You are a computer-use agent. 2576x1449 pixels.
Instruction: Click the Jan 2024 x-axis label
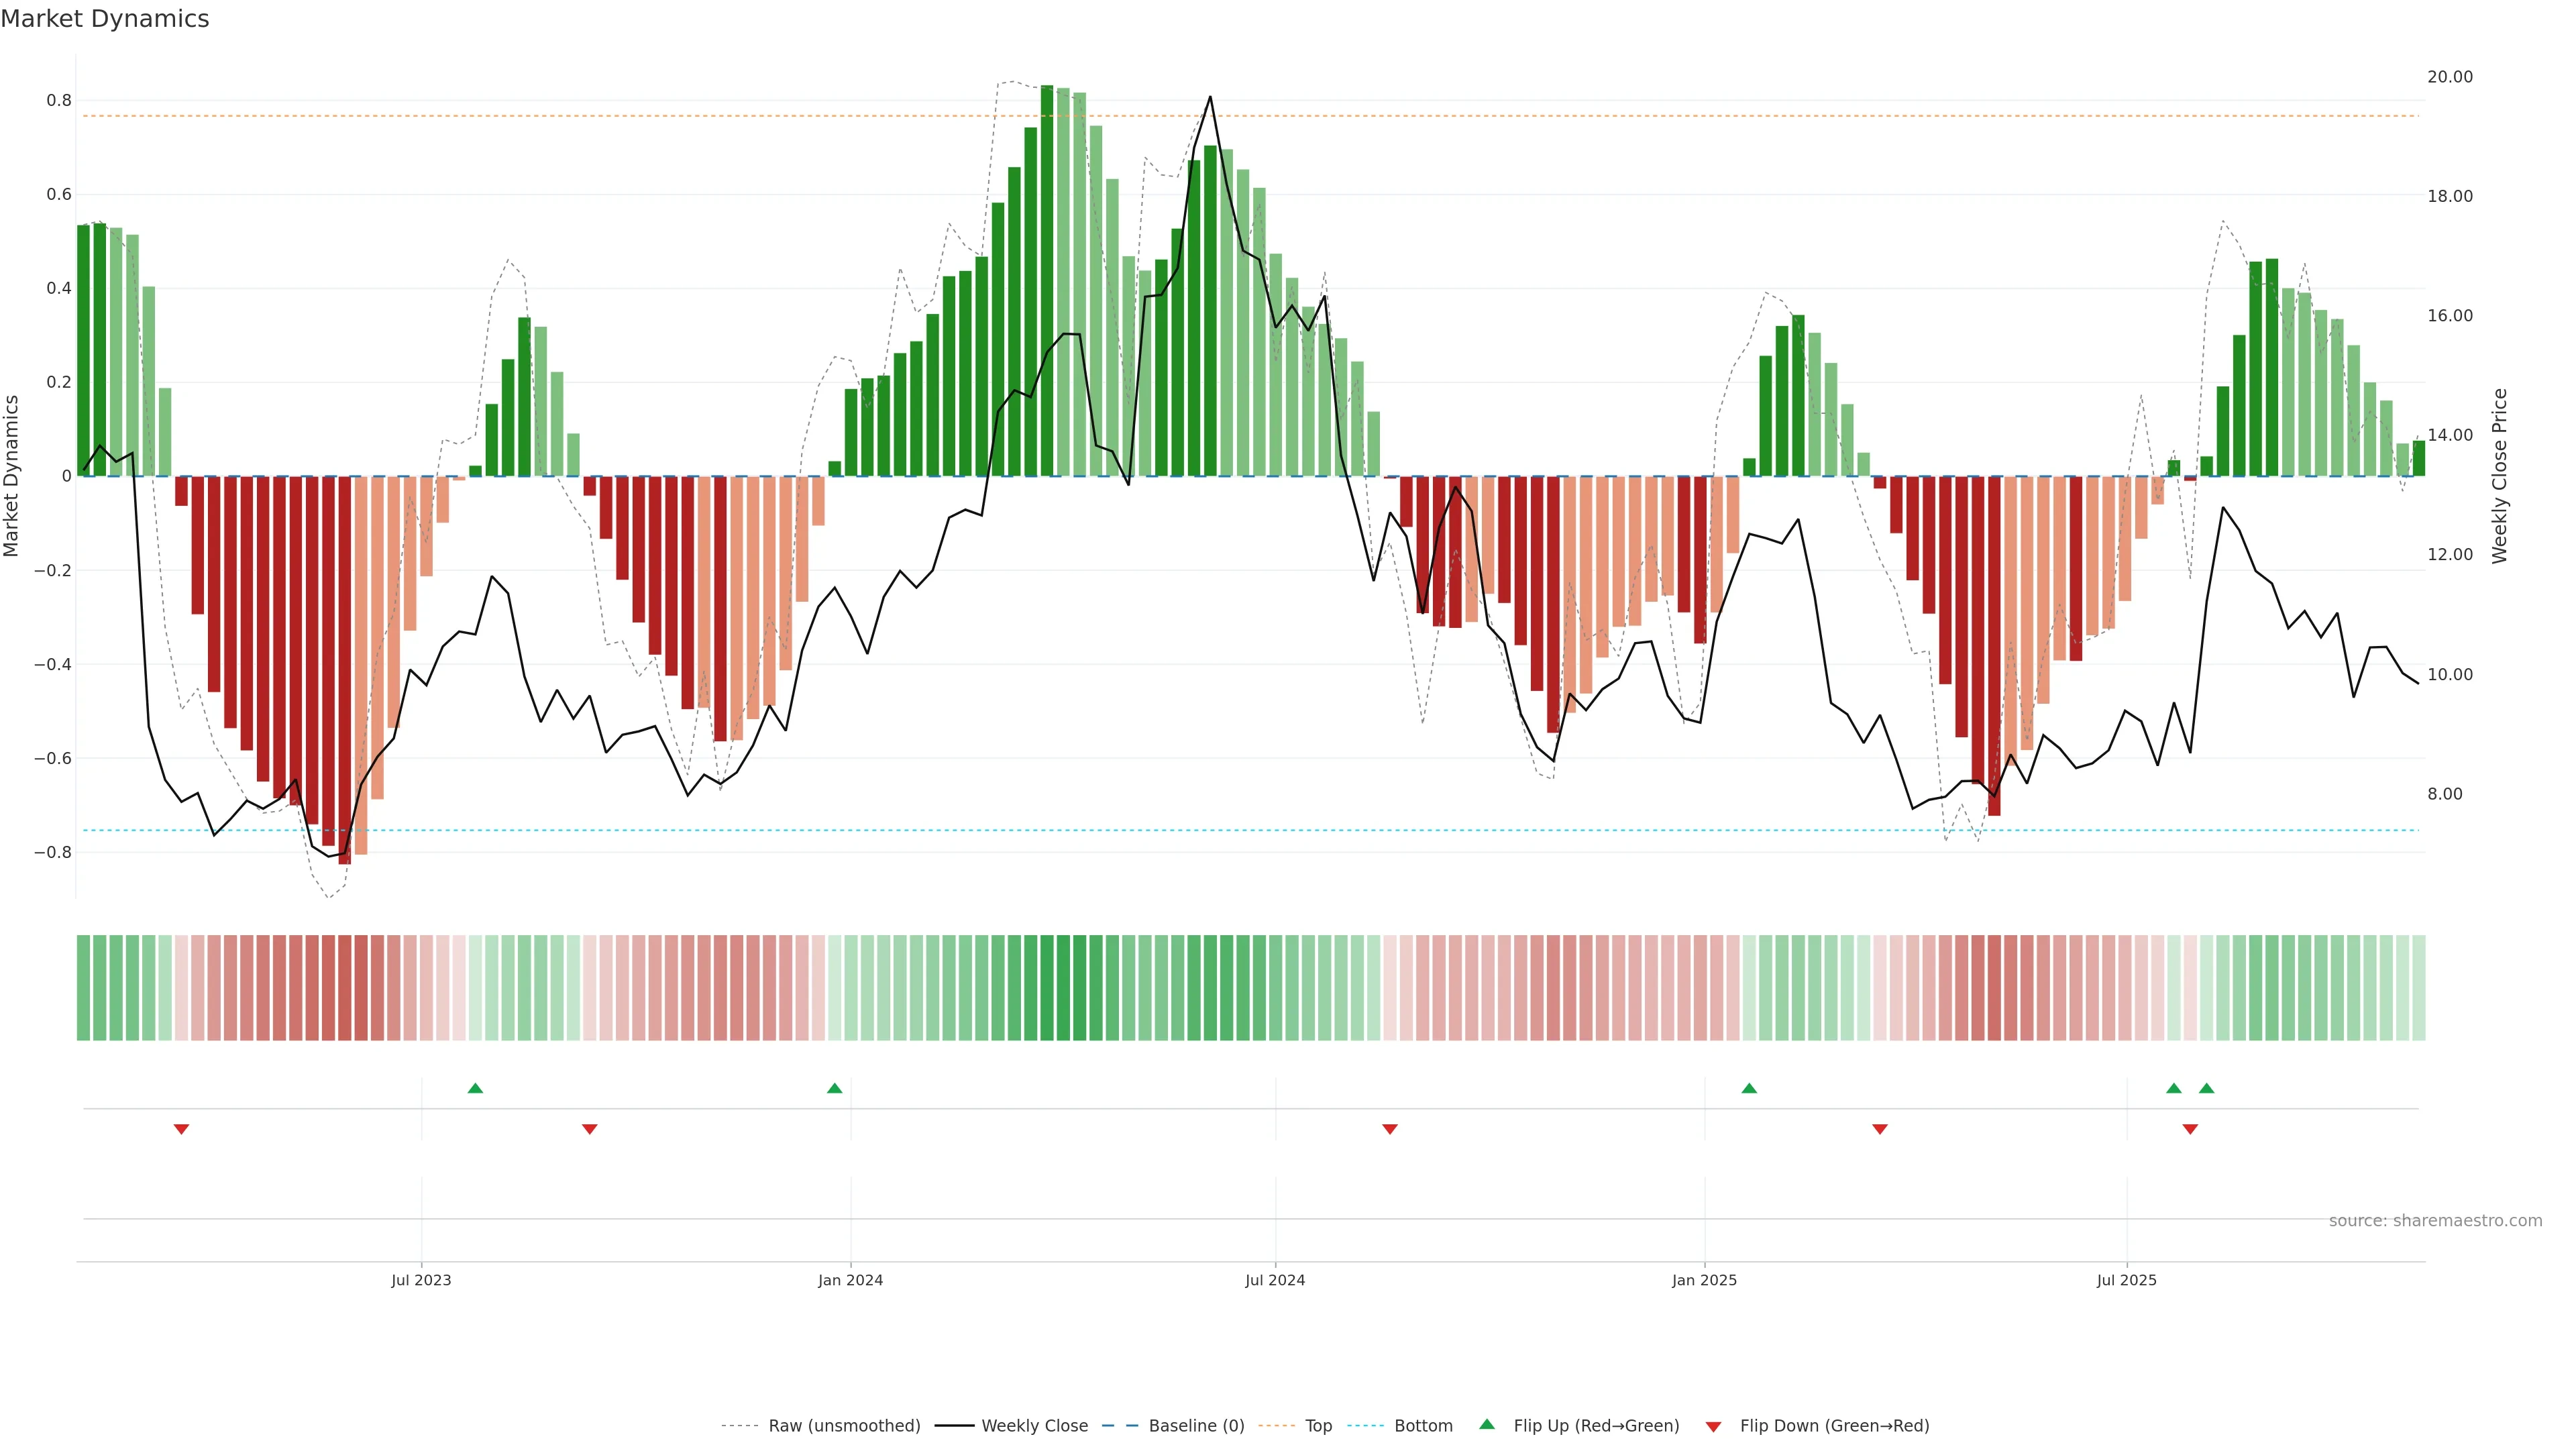tap(850, 1280)
